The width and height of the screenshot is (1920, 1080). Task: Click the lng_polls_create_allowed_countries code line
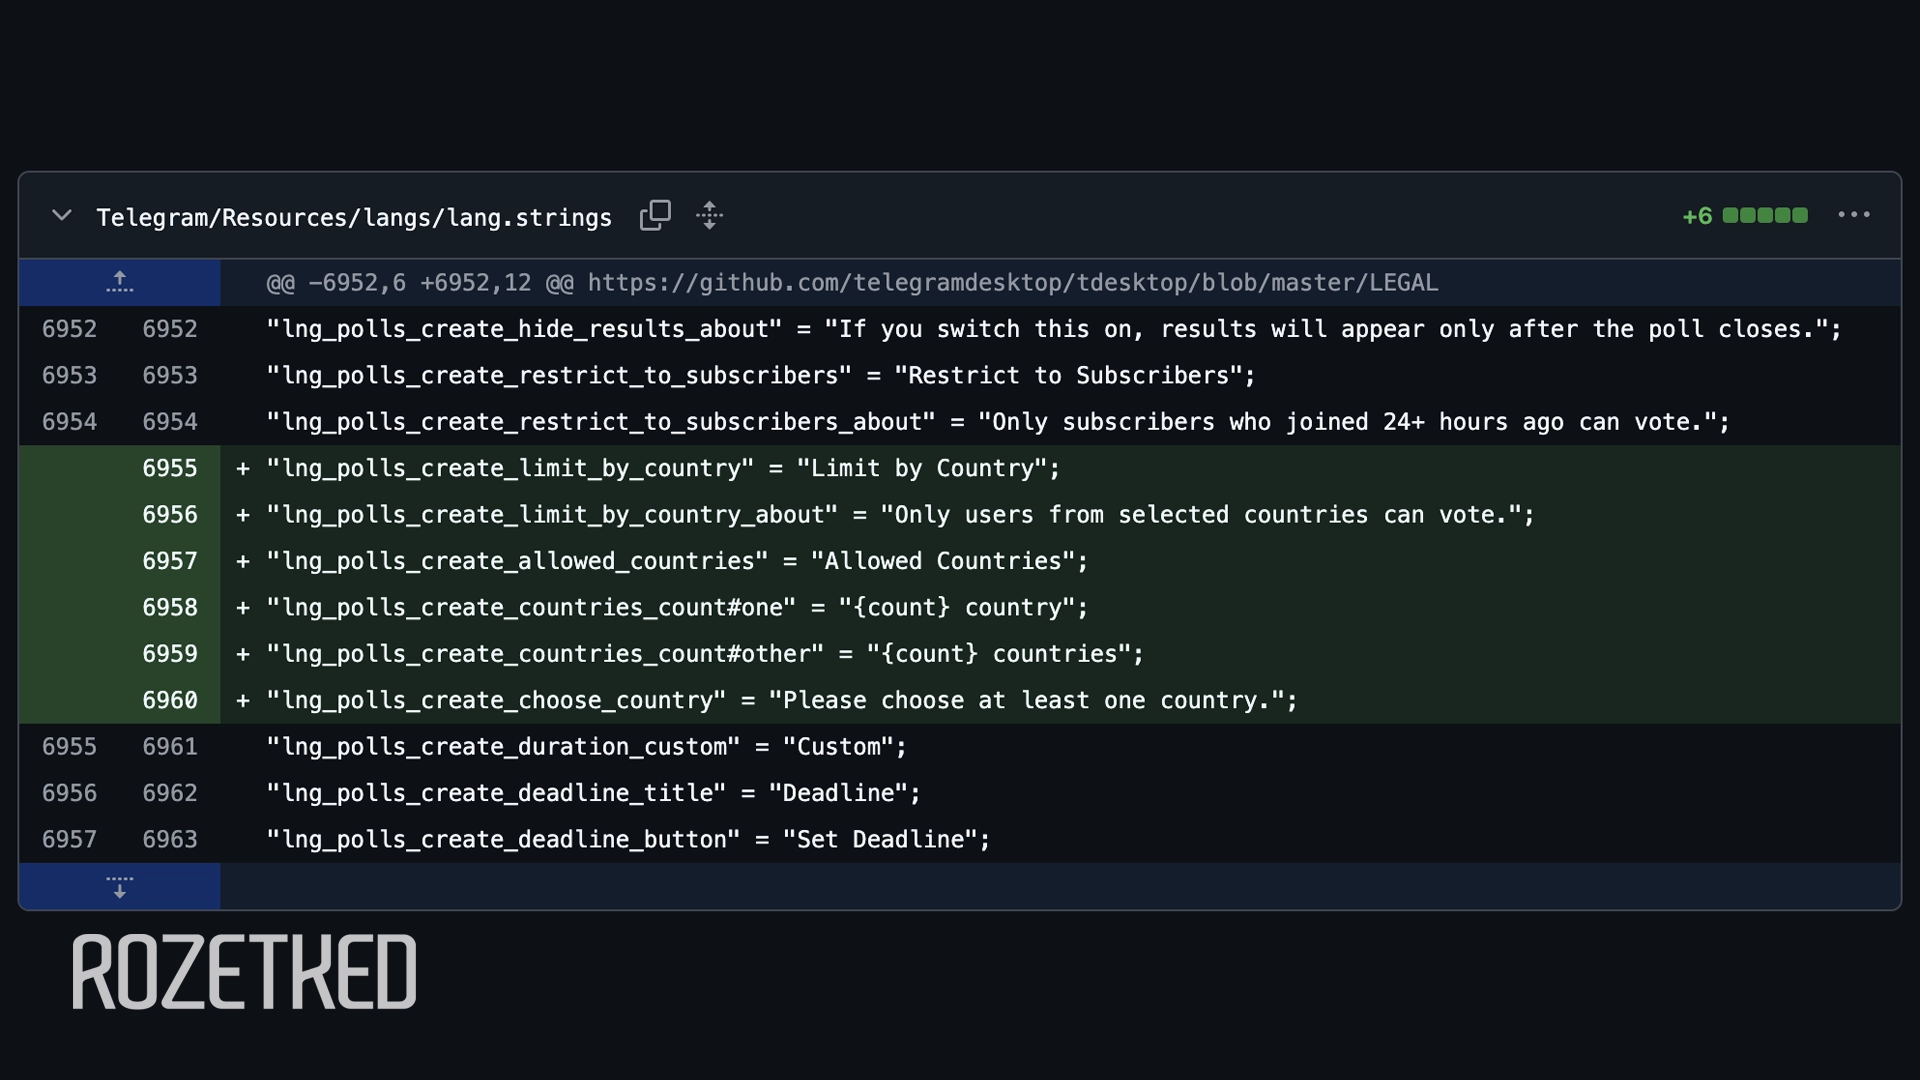(x=676, y=562)
